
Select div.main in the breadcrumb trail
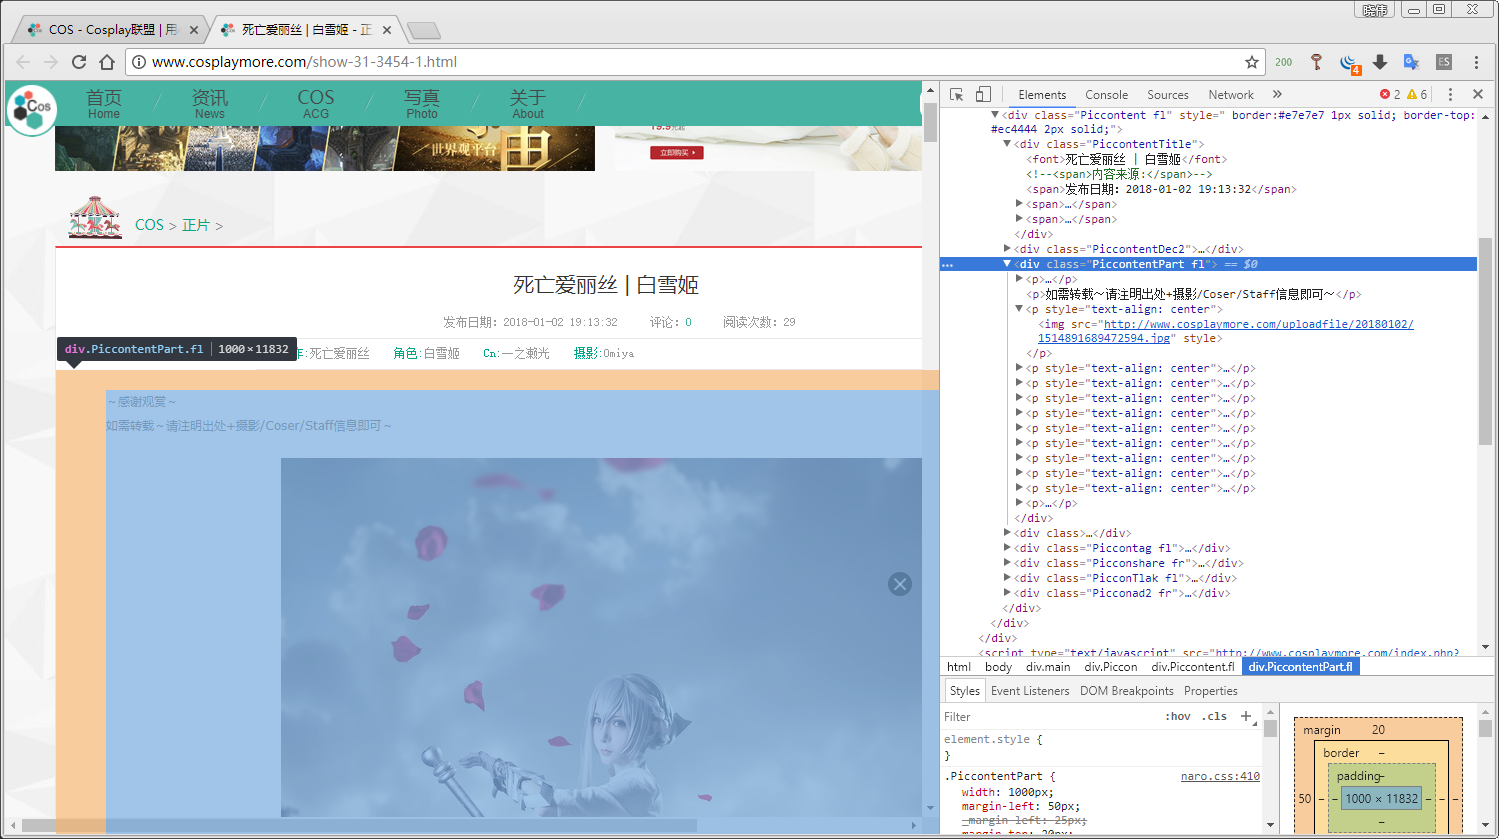(1048, 667)
